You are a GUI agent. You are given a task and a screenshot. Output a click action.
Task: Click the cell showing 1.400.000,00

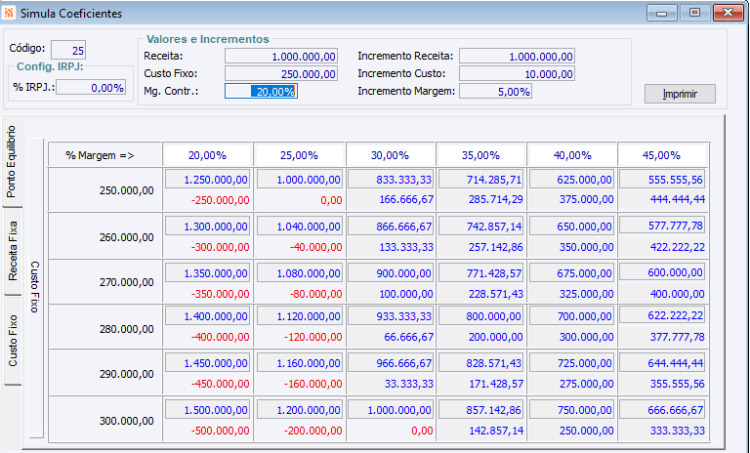[x=207, y=317]
